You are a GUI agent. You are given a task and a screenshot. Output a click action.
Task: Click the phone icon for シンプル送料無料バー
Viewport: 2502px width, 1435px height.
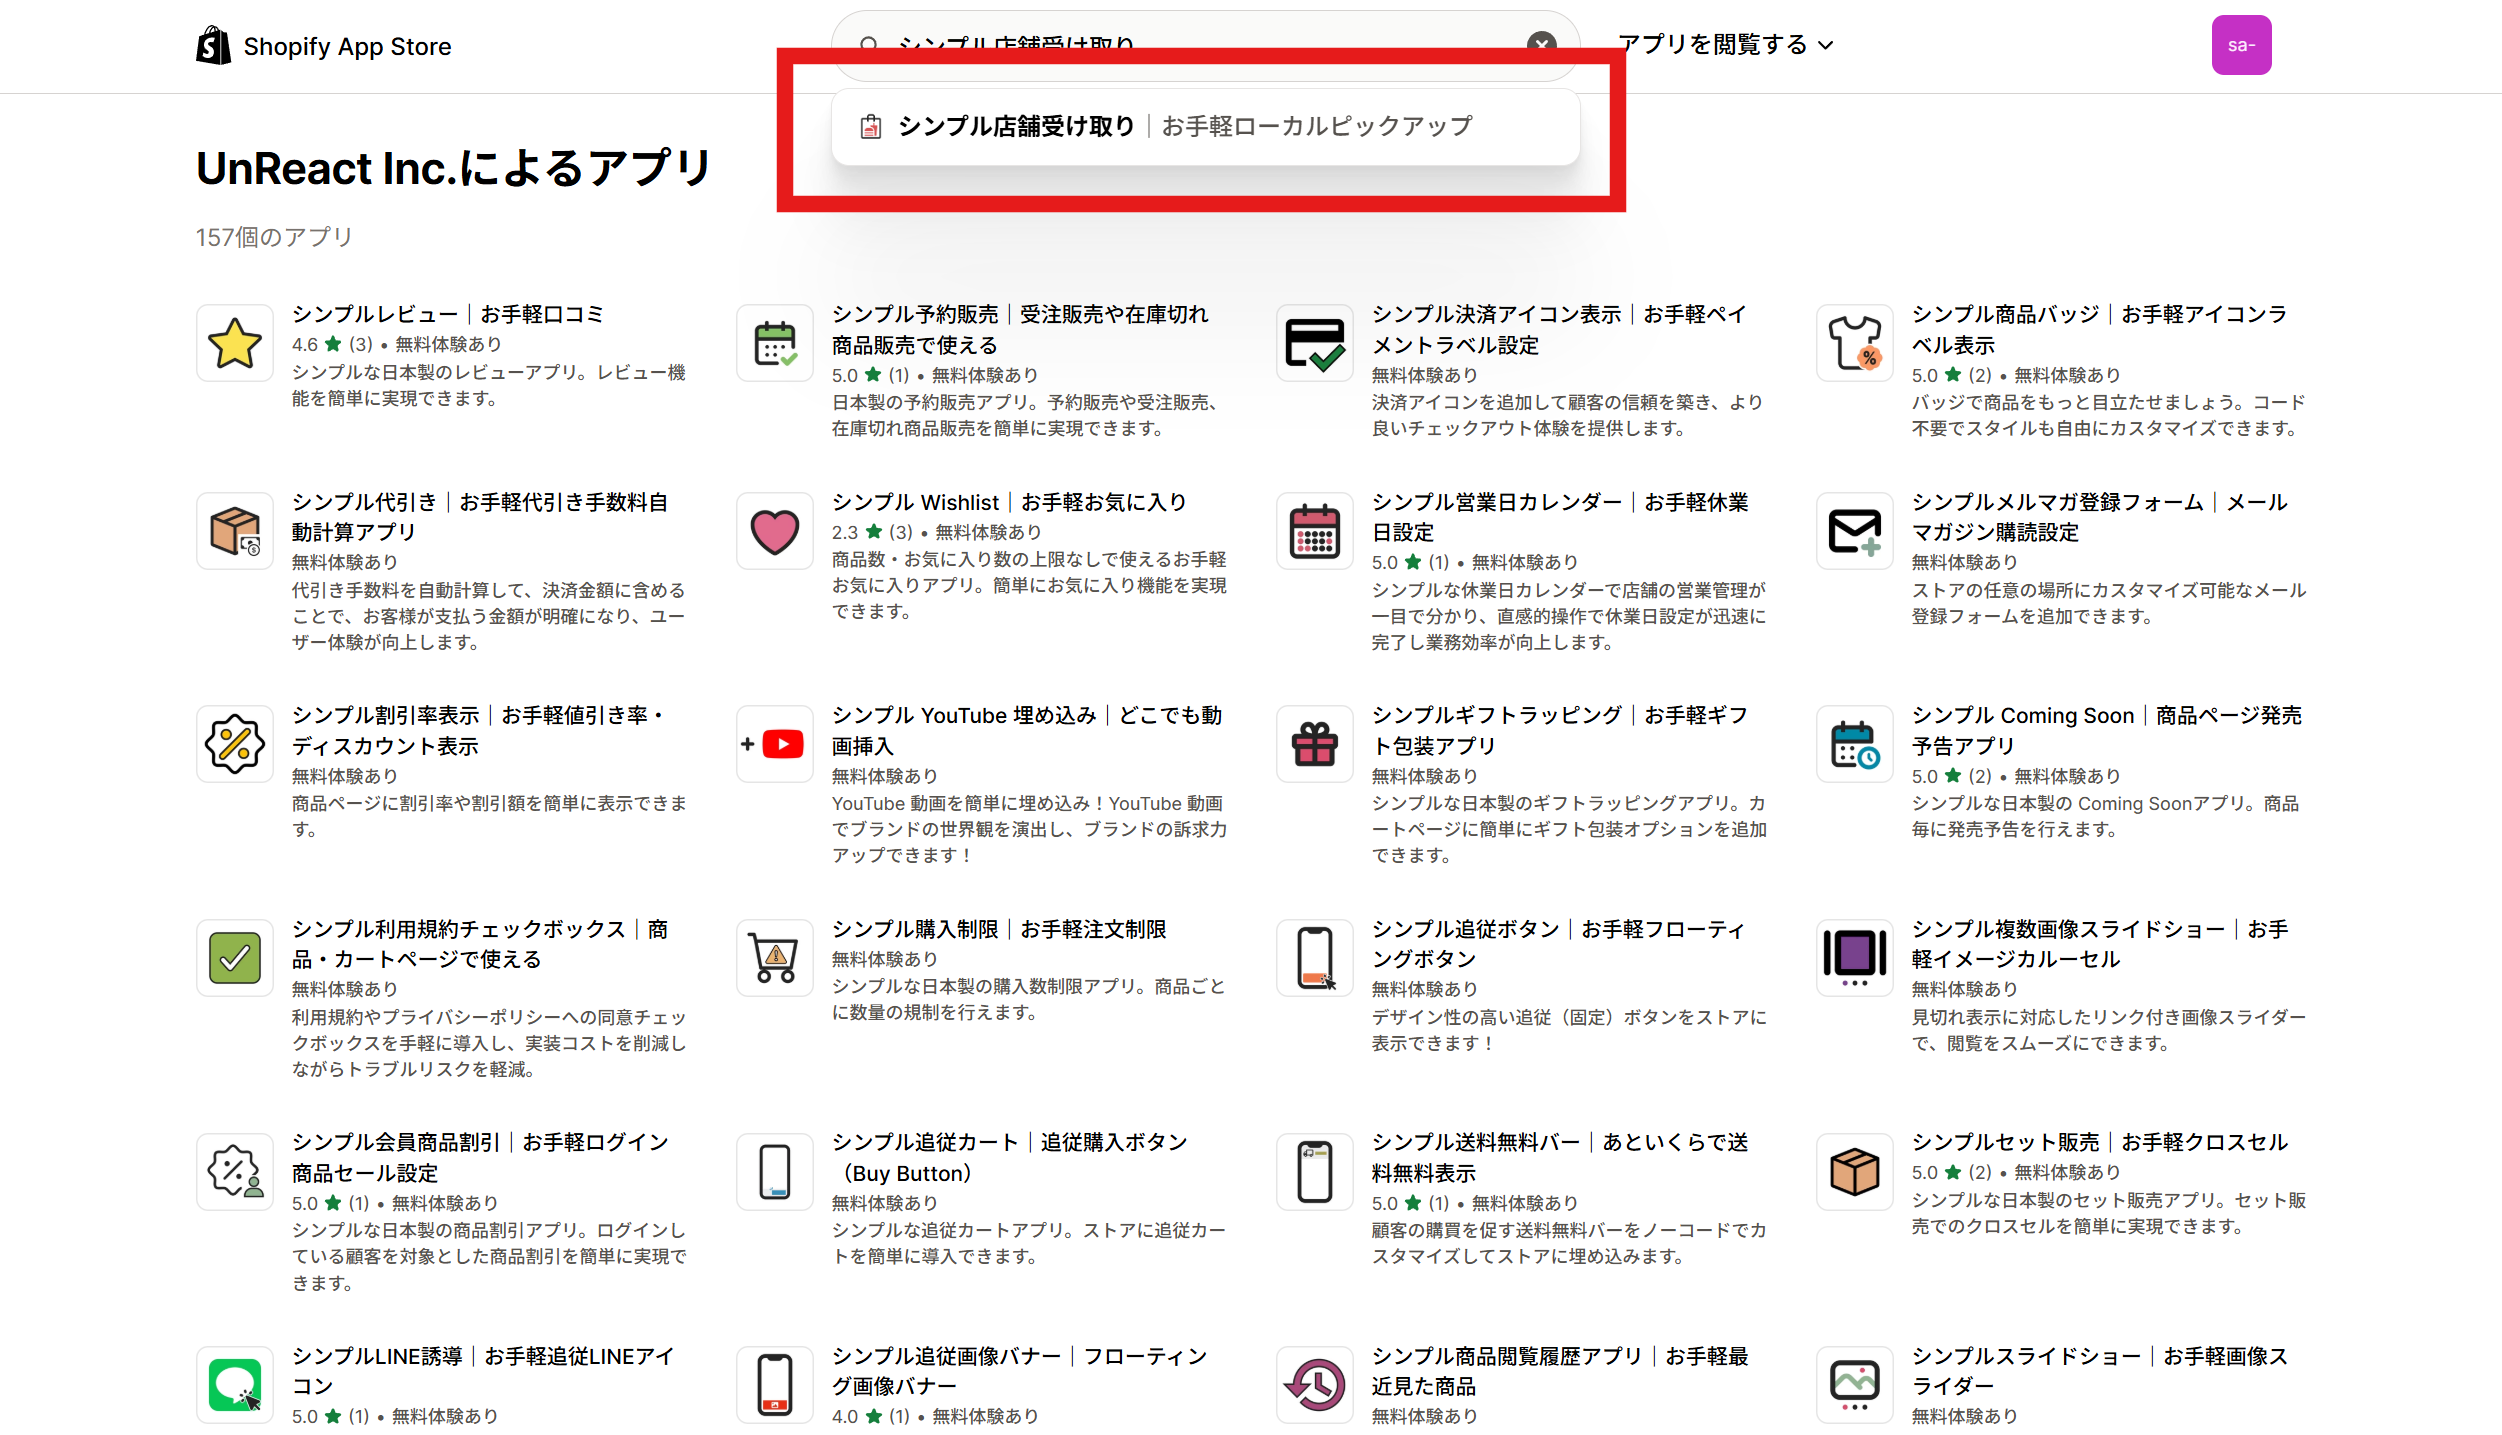[x=1315, y=1172]
